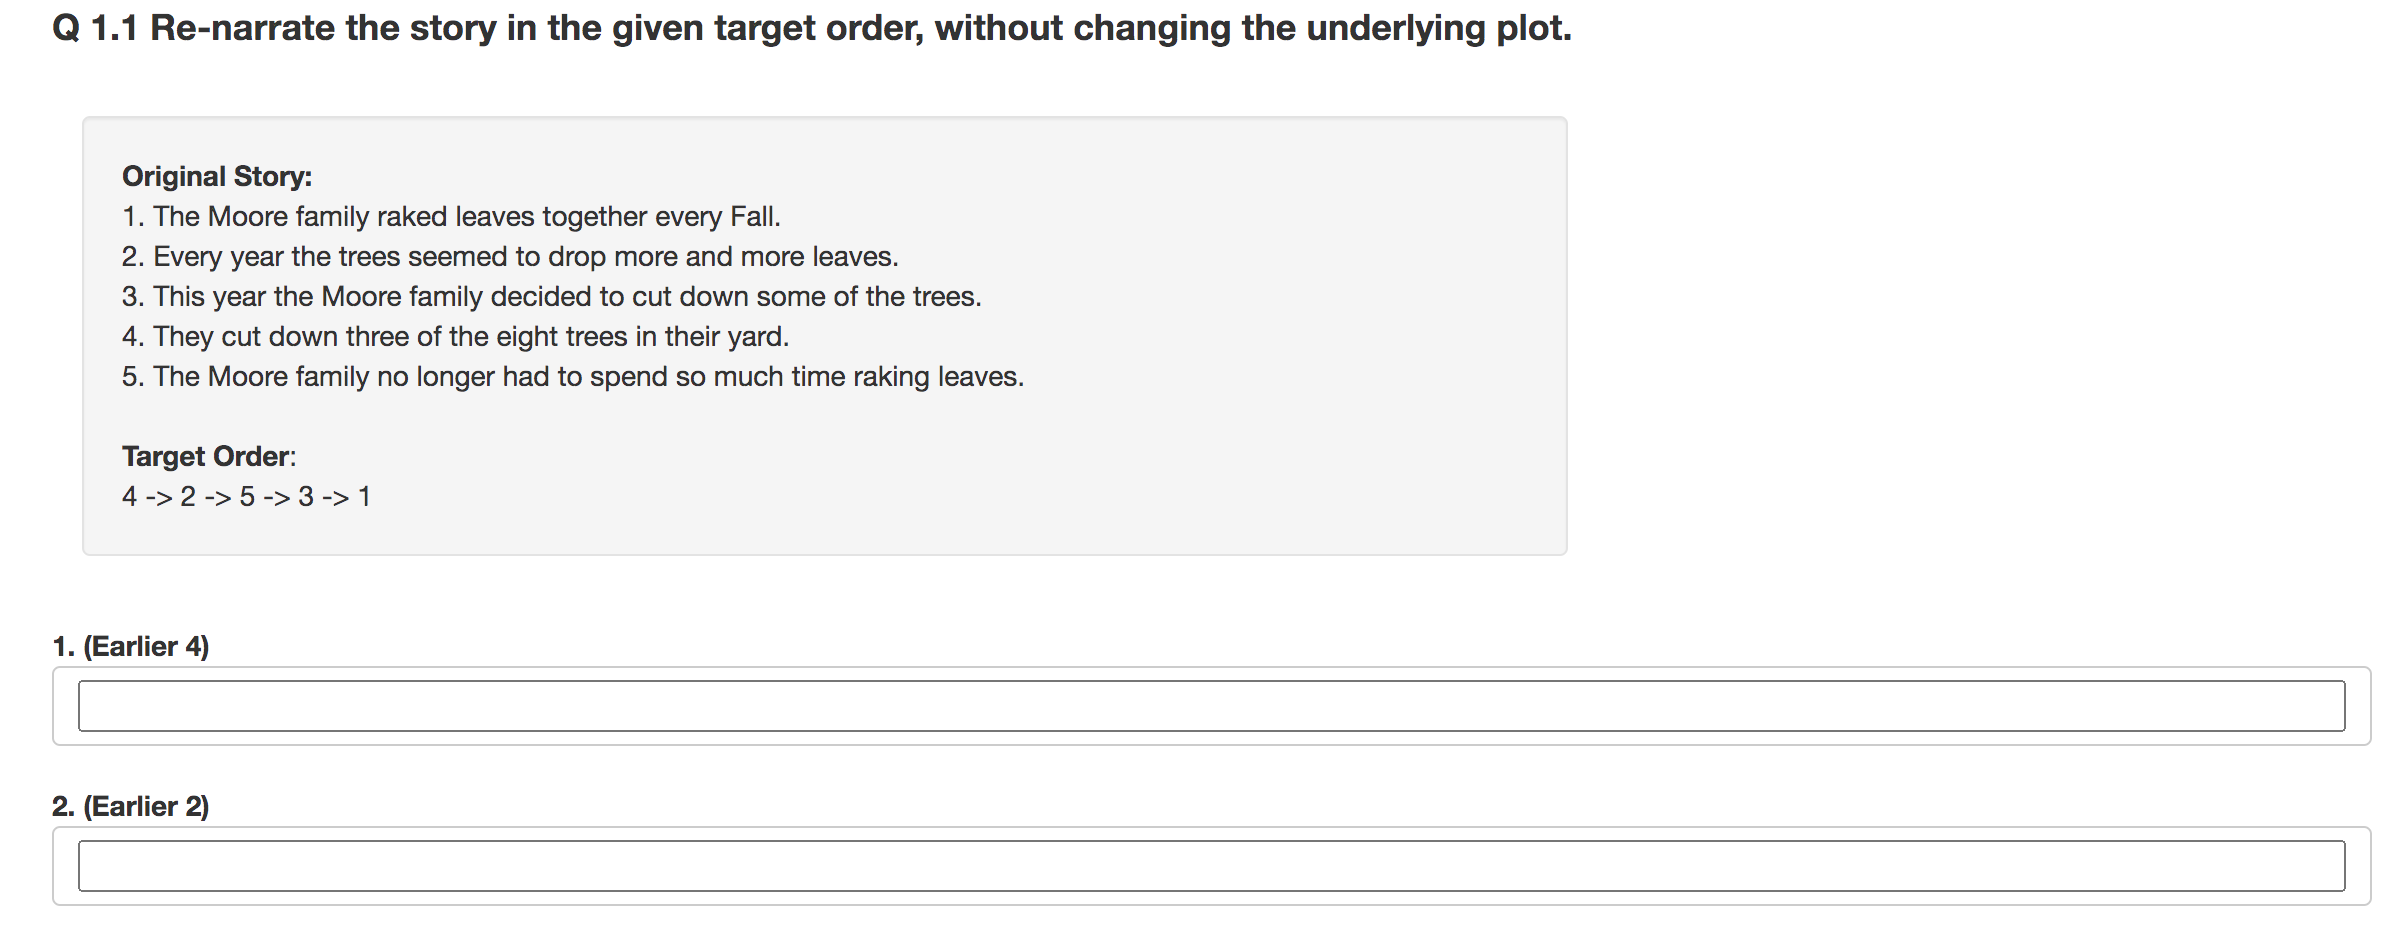Click the number 4 in the target order
The height and width of the screenshot is (930, 2398).
[x=130, y=497]
